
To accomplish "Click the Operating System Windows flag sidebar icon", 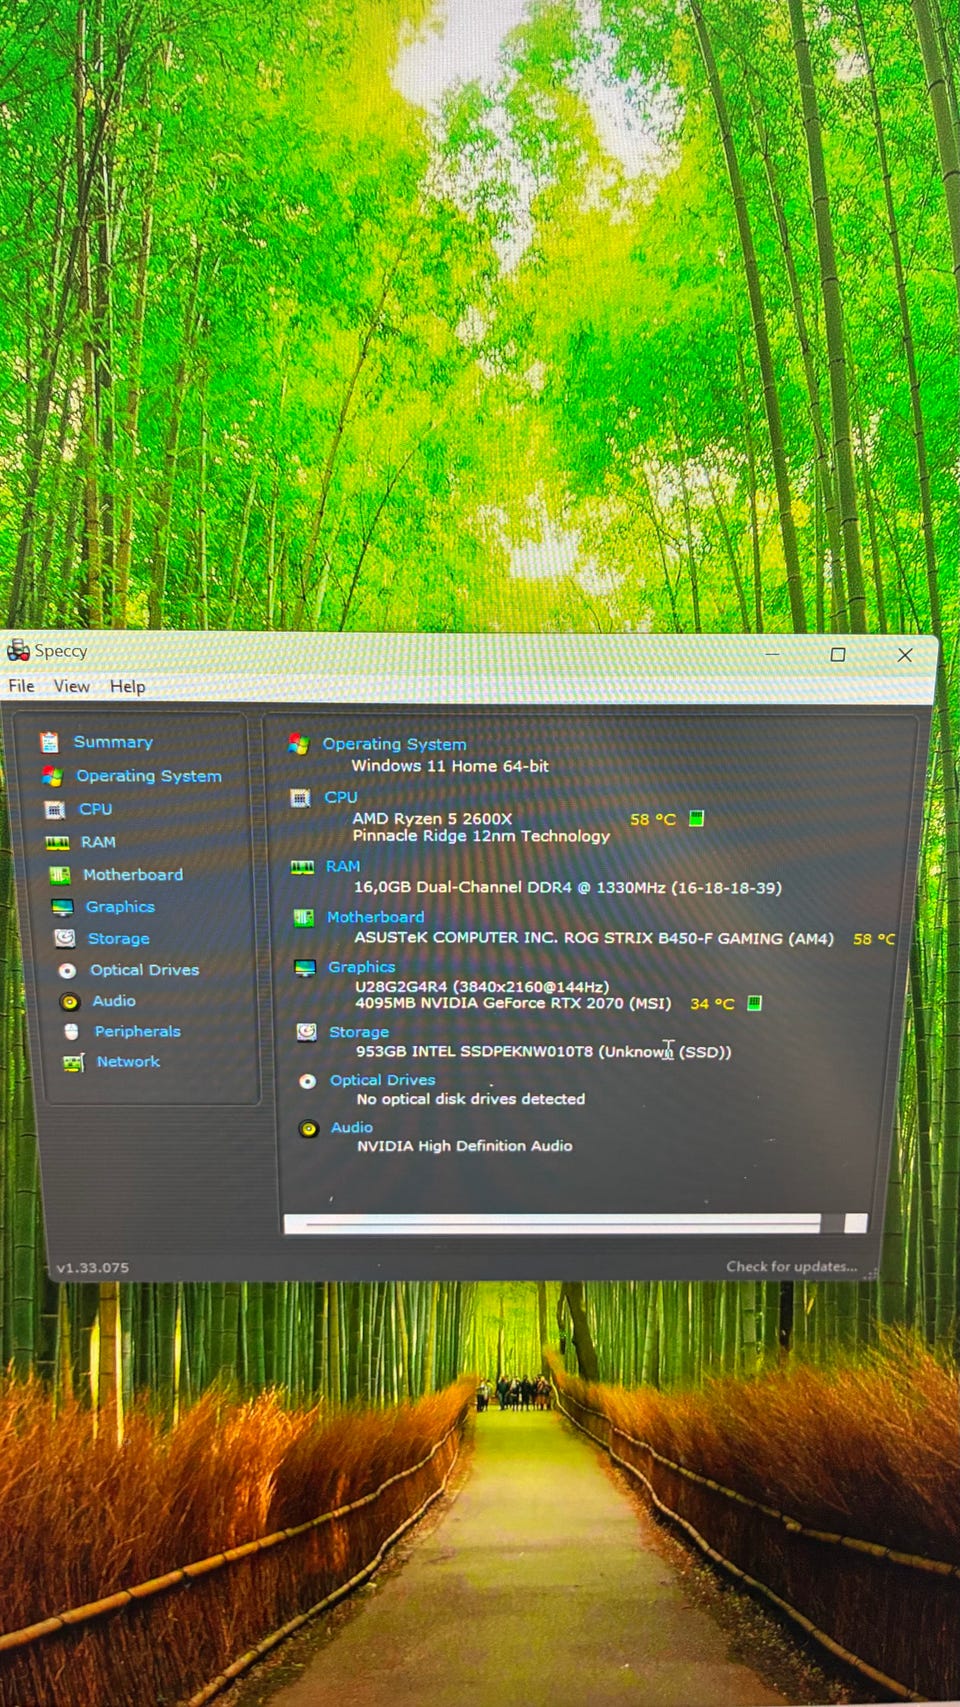I will [52, 776].
